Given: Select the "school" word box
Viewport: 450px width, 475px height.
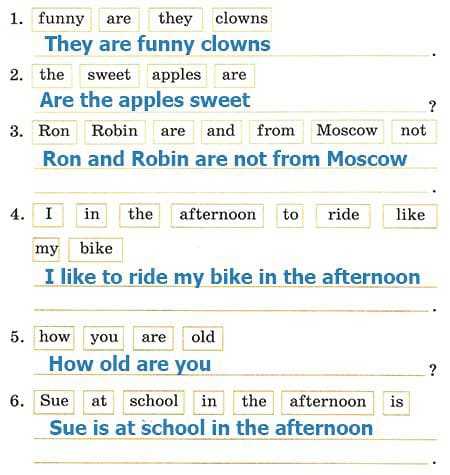Looking at the screenshot, I should tap(154, 402).
